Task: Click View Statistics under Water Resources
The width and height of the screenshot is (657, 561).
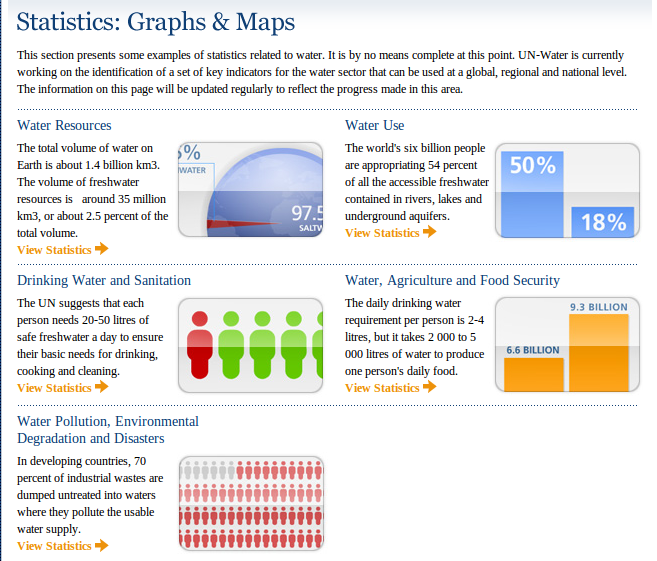Action: coord(54,249)
